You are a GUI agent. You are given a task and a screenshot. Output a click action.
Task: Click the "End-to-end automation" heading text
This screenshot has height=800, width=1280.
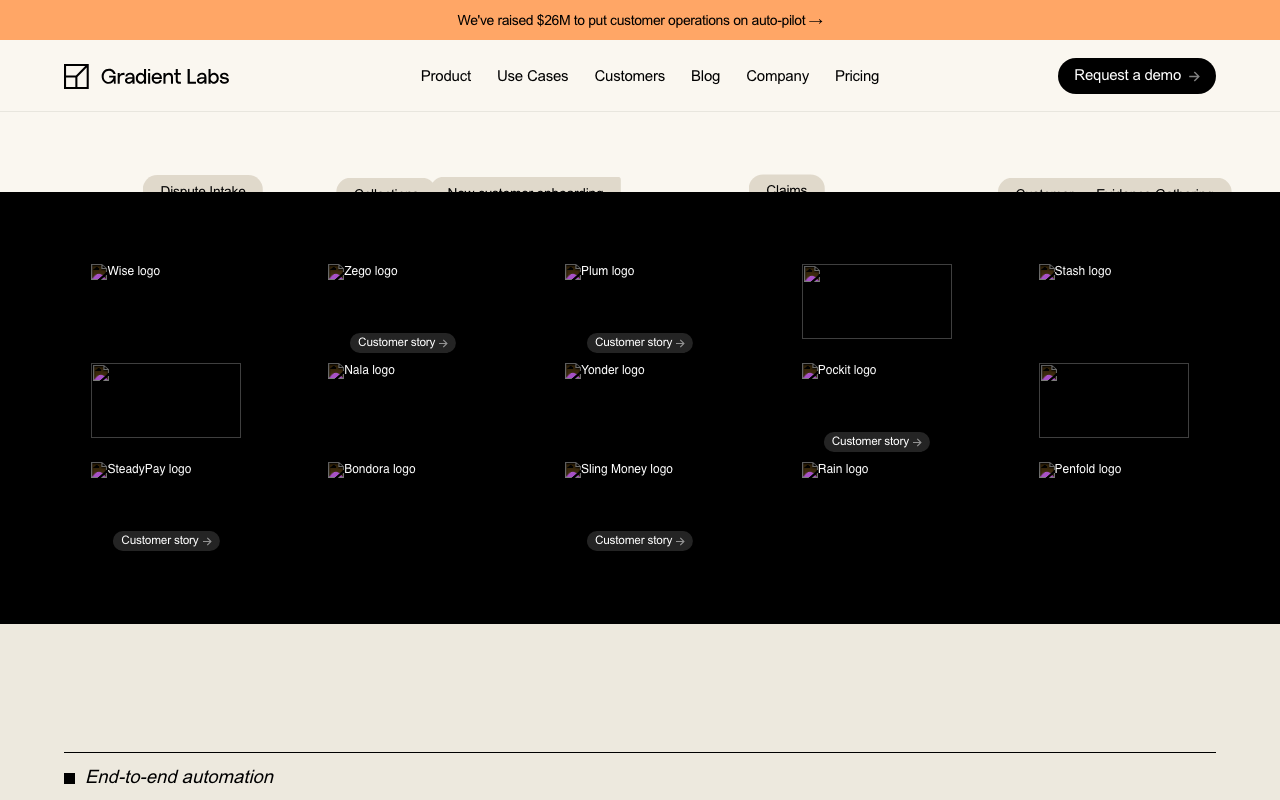180,777
